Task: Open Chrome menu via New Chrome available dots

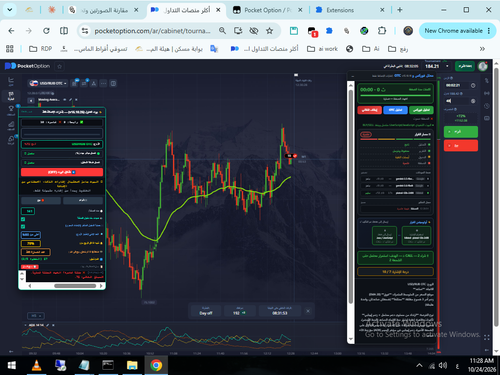Action: pyautogui.click(x=489, y=31)
